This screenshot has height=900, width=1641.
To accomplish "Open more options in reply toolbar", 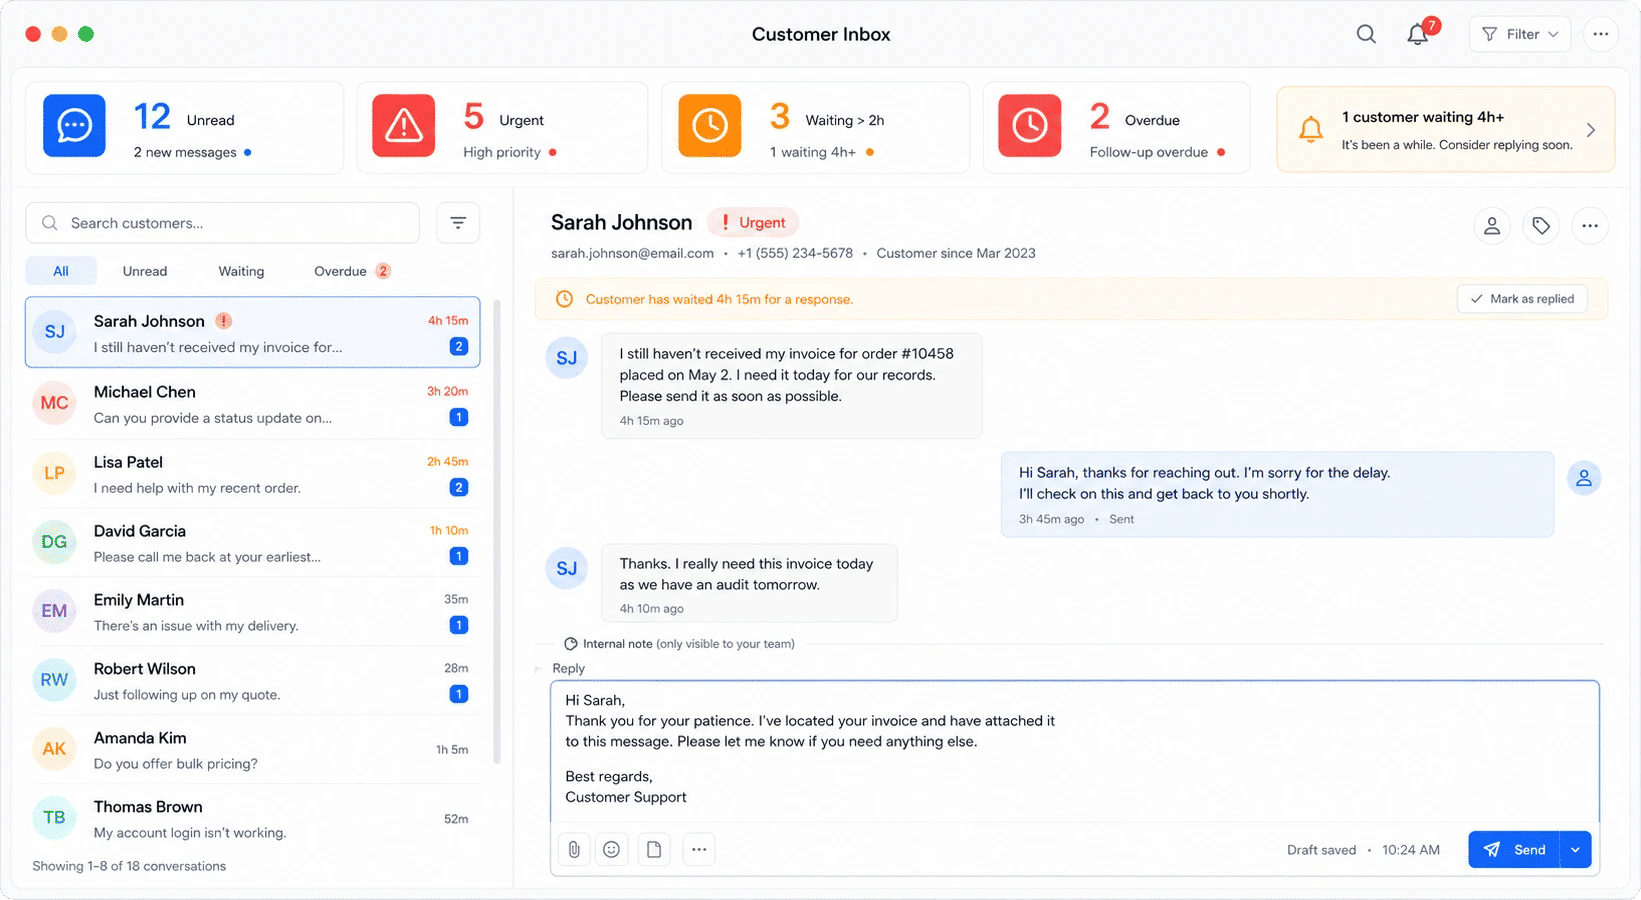I will 699,849.
